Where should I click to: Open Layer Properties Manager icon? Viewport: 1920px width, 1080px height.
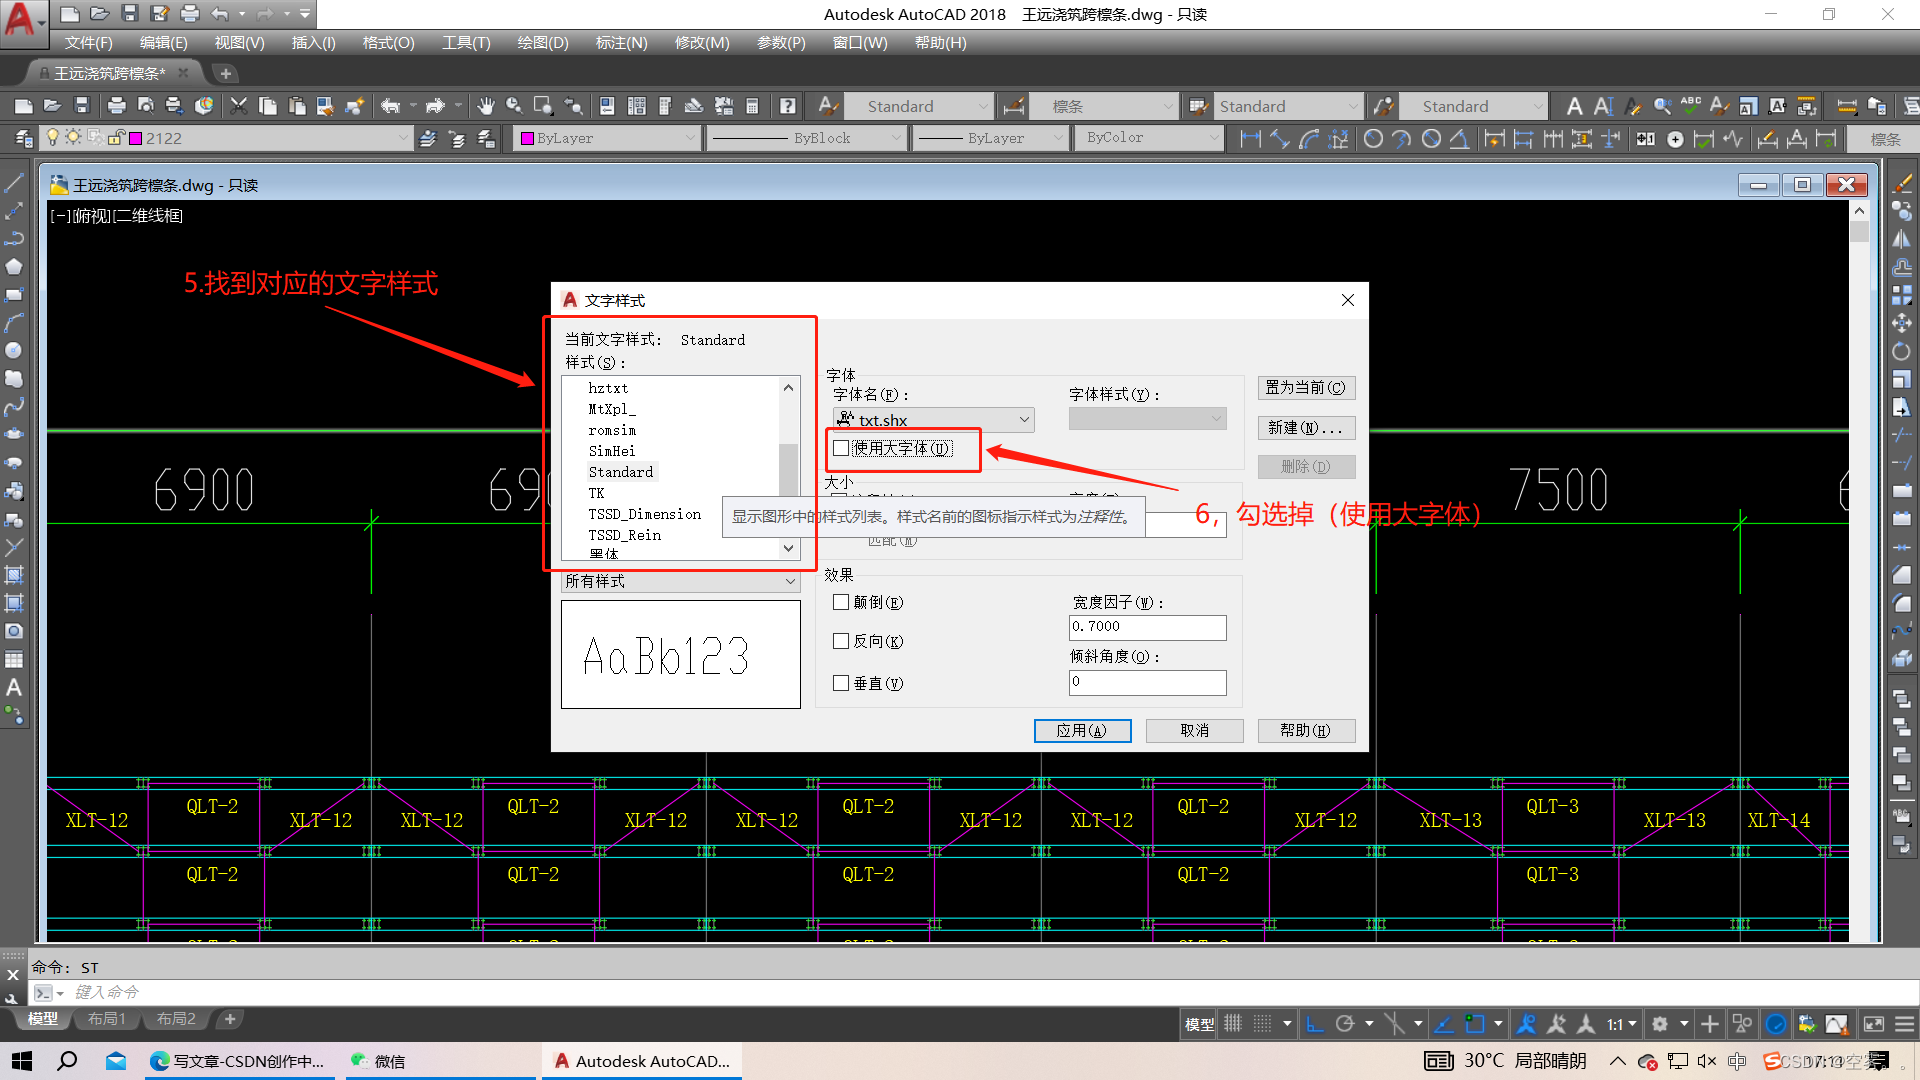(x=23, y=138)
